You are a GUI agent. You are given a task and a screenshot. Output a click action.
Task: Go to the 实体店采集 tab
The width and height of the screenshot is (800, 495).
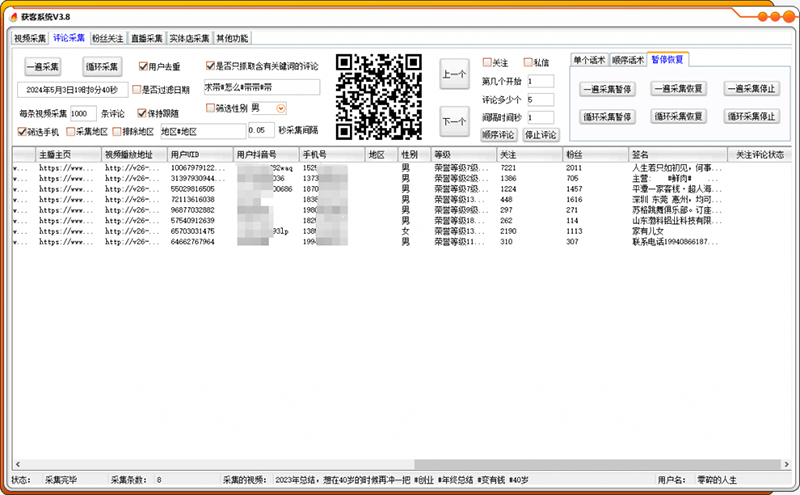coord(189,38)
